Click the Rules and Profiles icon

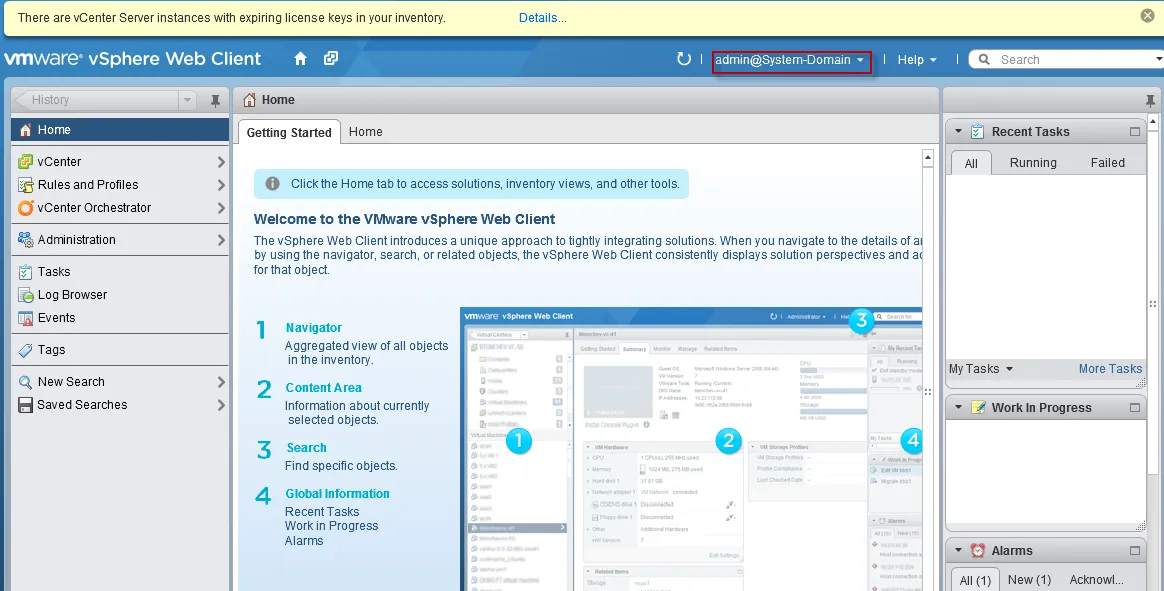pos(26,185)
